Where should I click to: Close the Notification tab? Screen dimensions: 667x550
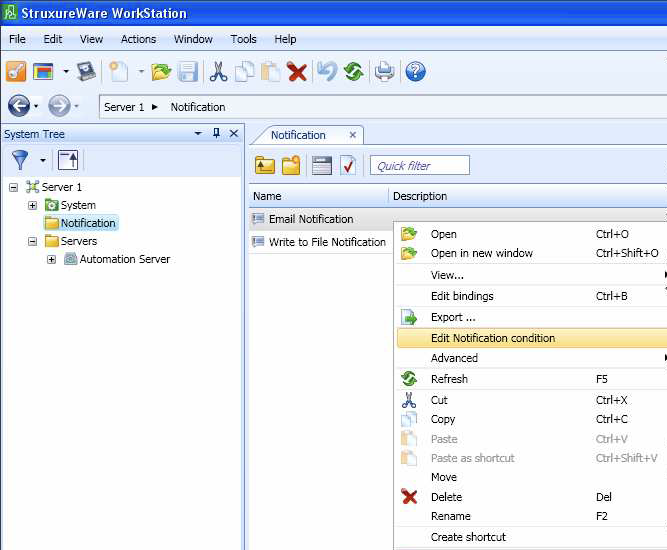353,135
